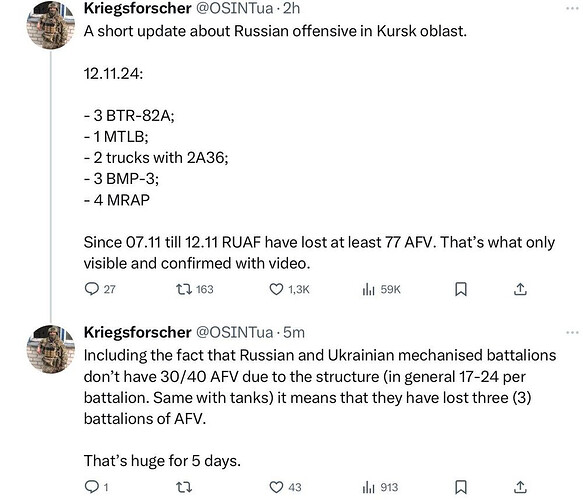Bookmark the follow-up battalions tweet
Image resolution: width=583 pixels, height=500 pixels.
click(461, 487)
